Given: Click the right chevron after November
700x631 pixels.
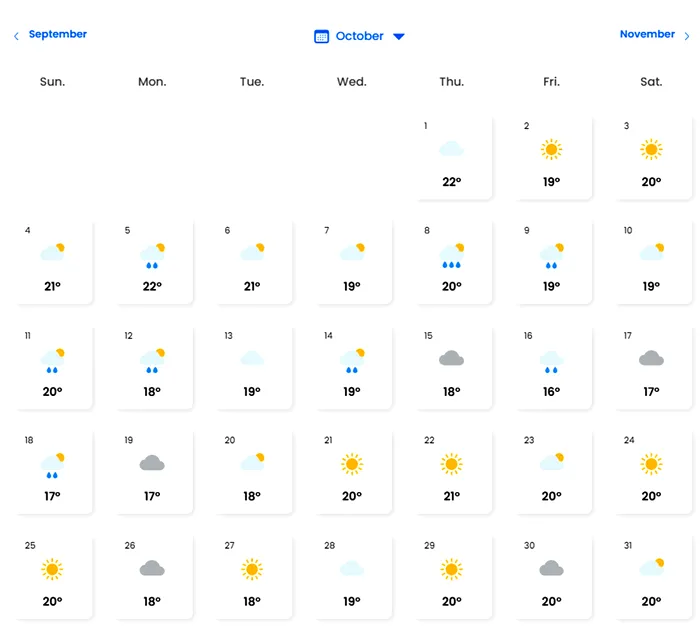Looking at the screenshot, I should pyautogui.click(x=687, y=36).
